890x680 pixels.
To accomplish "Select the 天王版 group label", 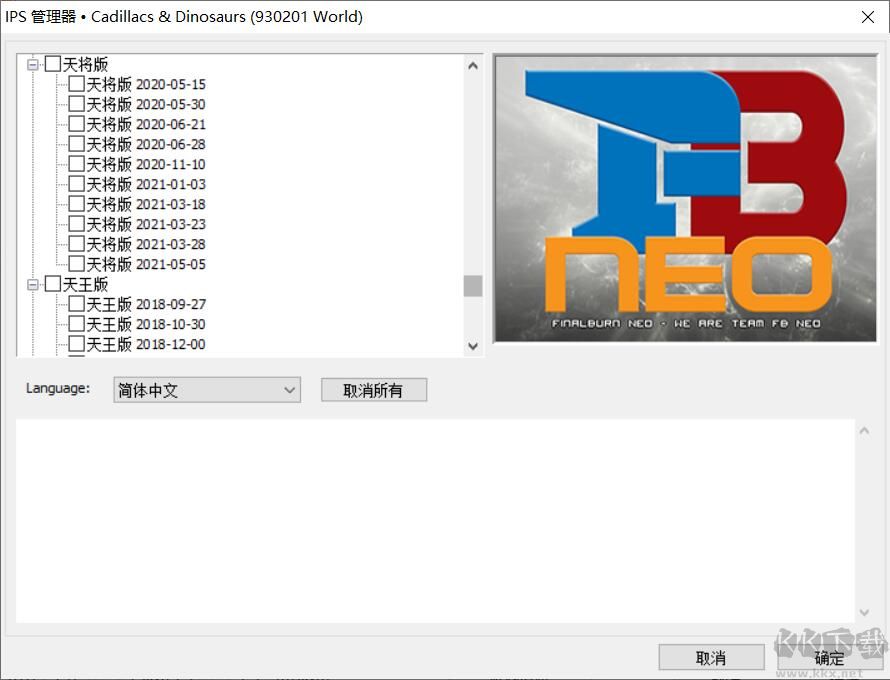I will point(85,284).
